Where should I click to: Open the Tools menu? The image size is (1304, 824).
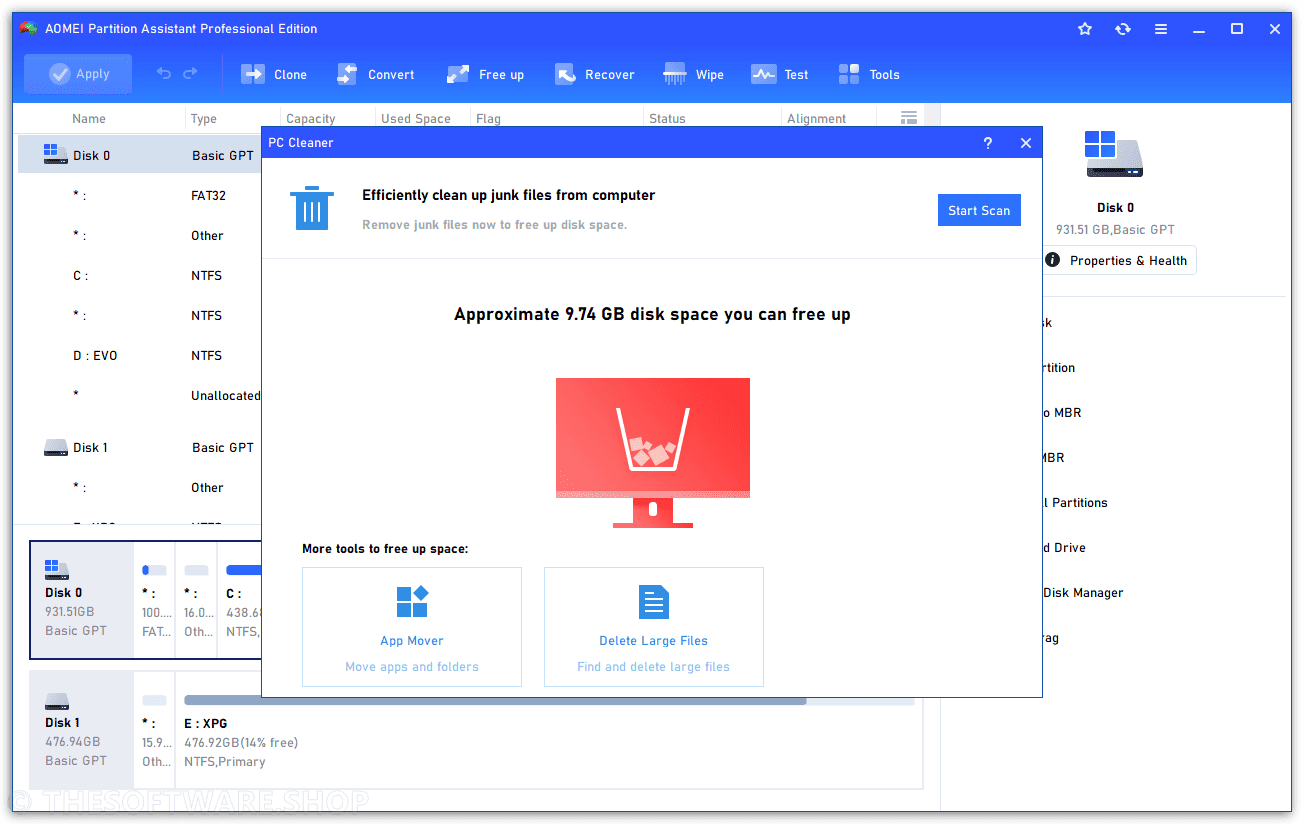tap(869, 74)
